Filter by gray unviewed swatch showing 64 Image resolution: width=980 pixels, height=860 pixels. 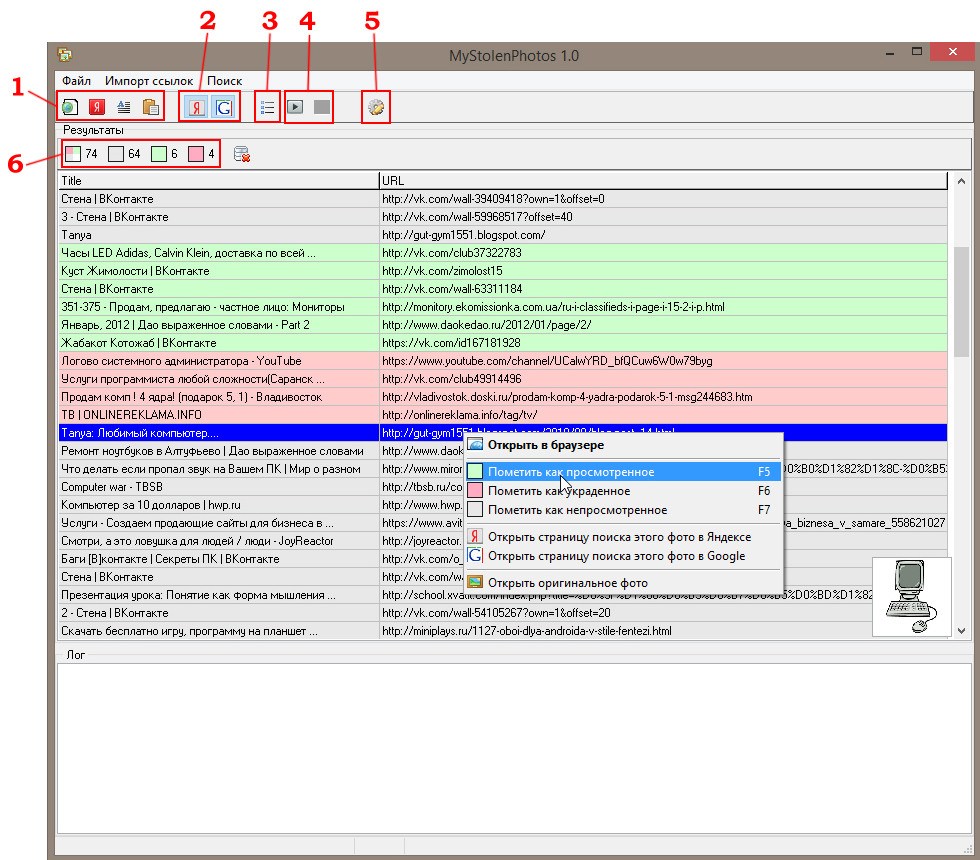pos(117,154)
